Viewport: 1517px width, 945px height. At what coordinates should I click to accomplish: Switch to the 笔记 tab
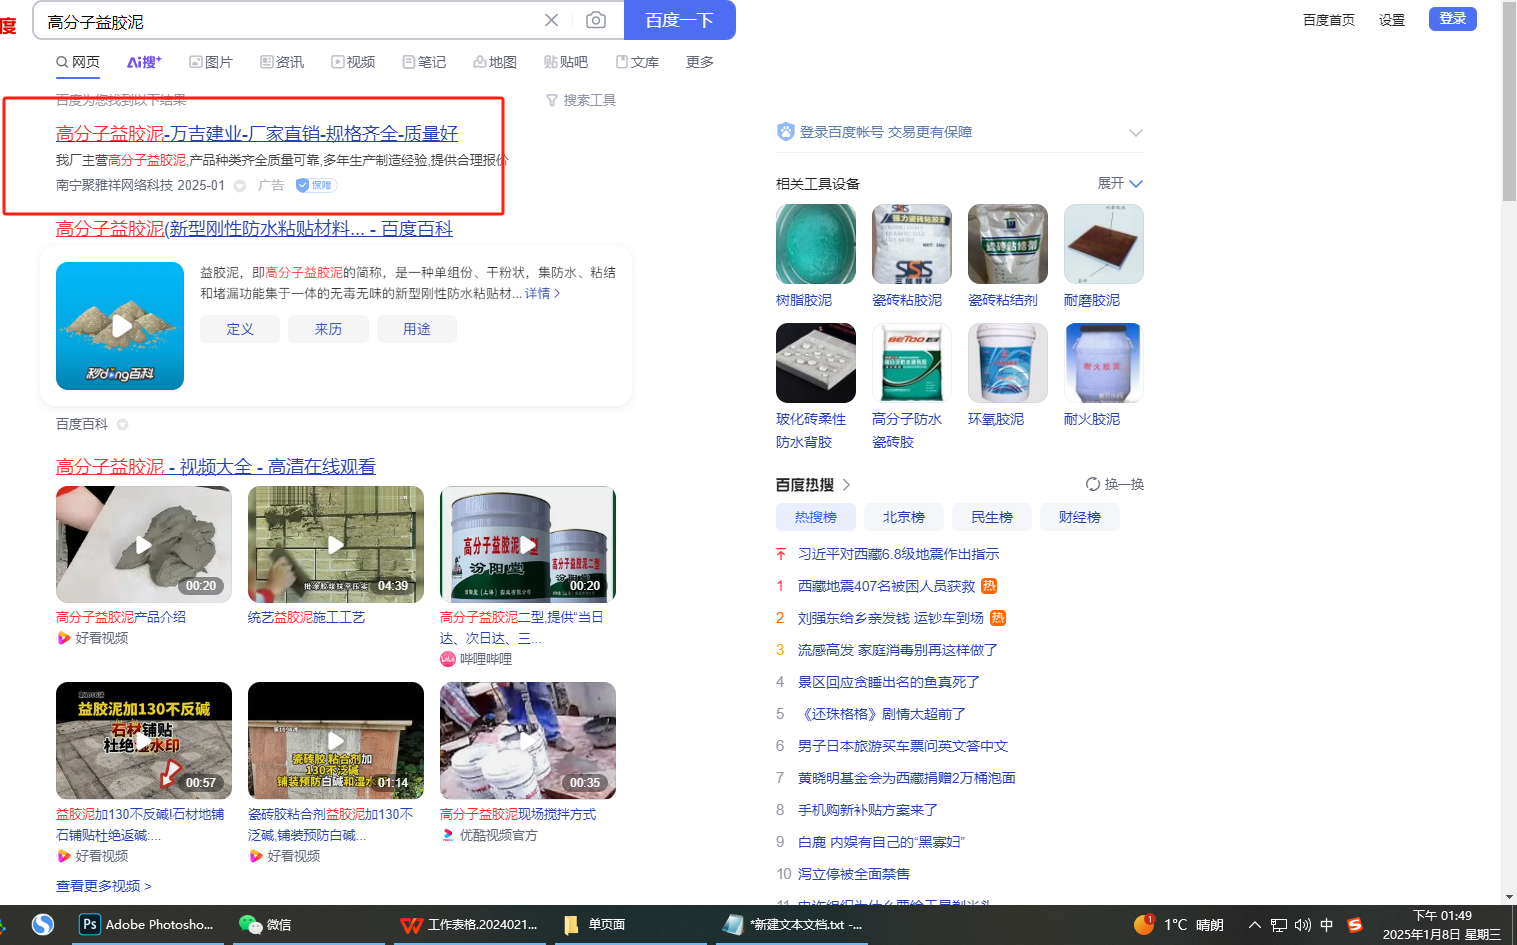pyautogui.click(x=424, y=62)
